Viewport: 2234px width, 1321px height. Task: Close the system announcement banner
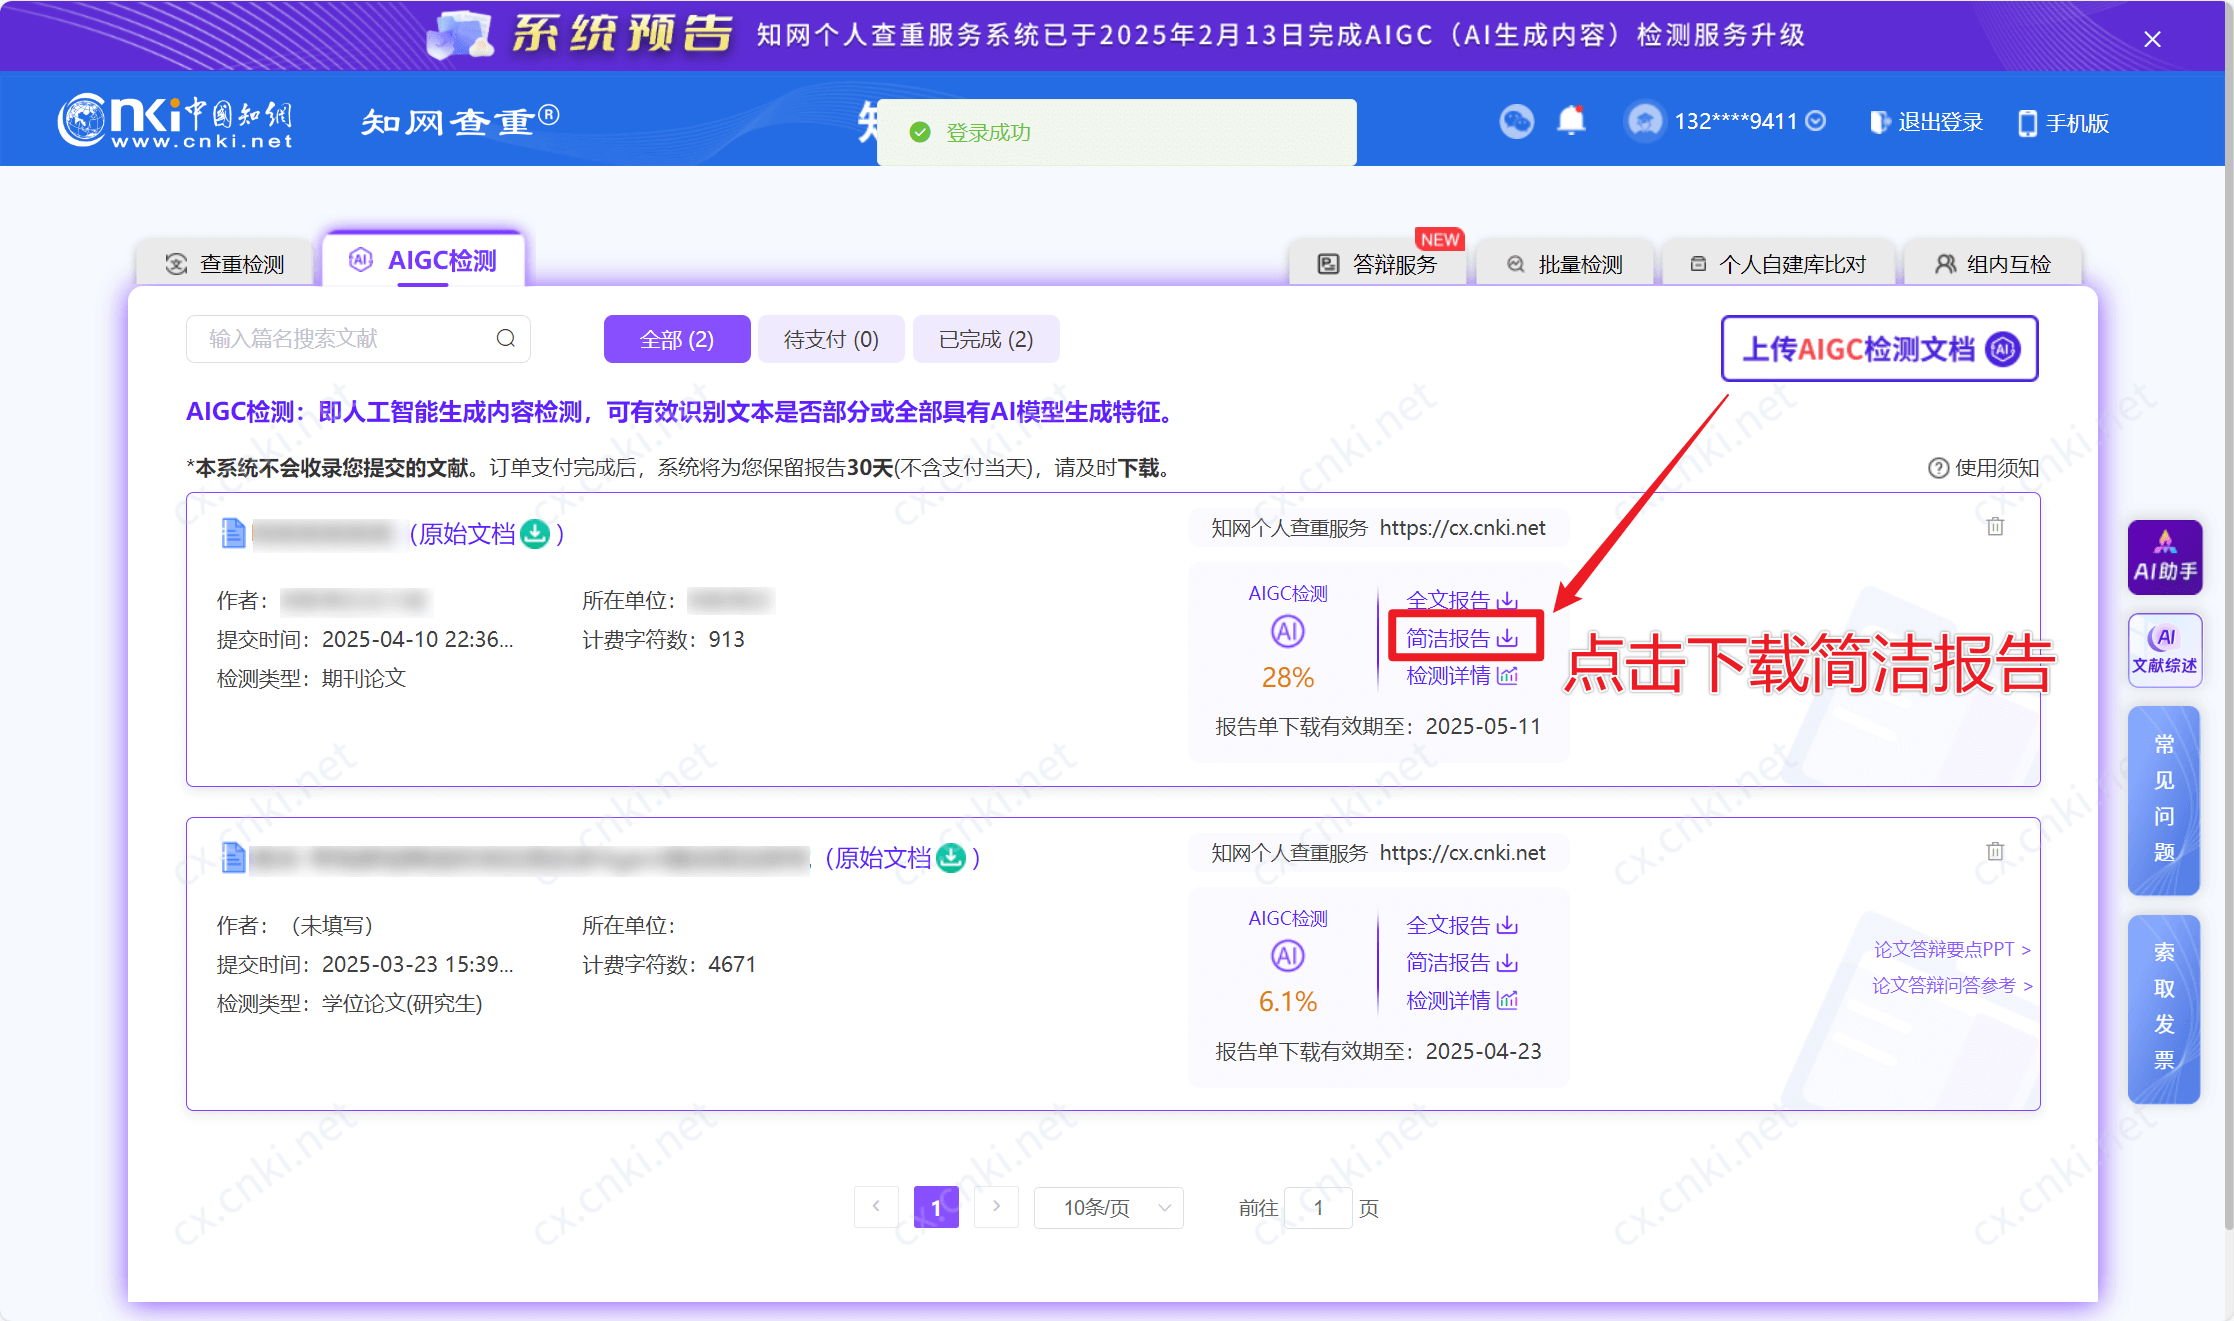click(2152, 39)
